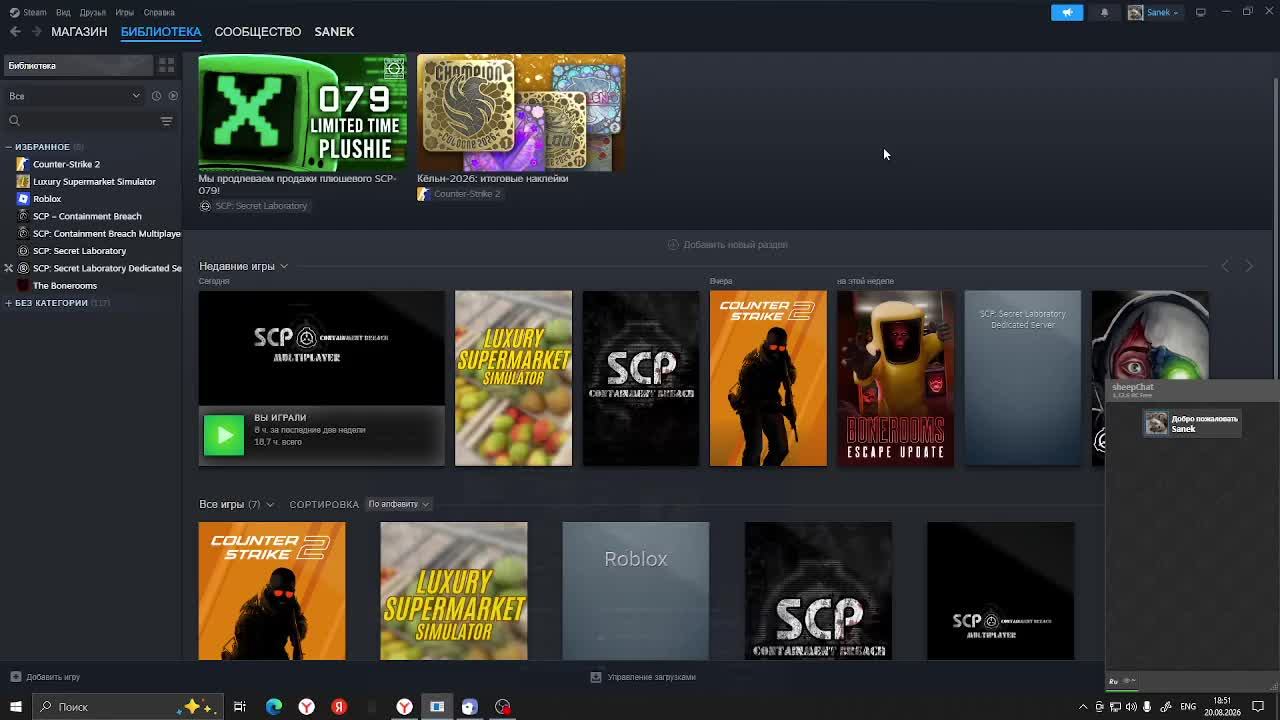Go back with the back arrow

(15, 32)
